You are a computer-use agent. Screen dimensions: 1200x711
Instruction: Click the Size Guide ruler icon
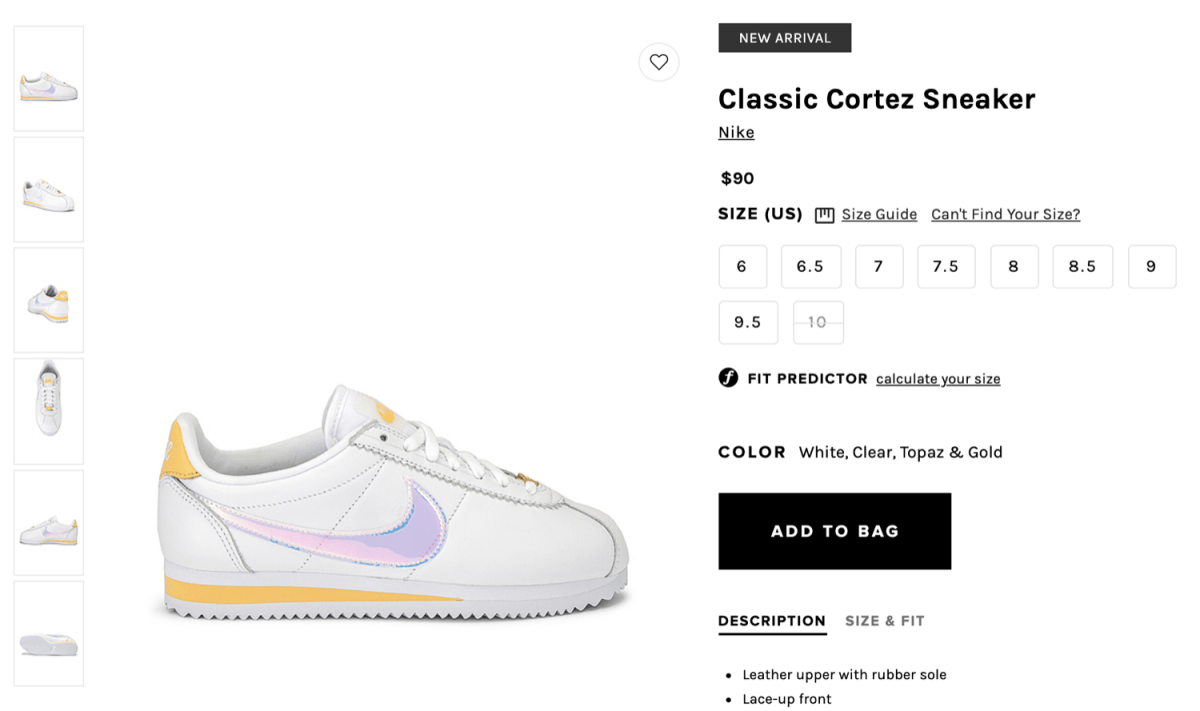(824, 215)
